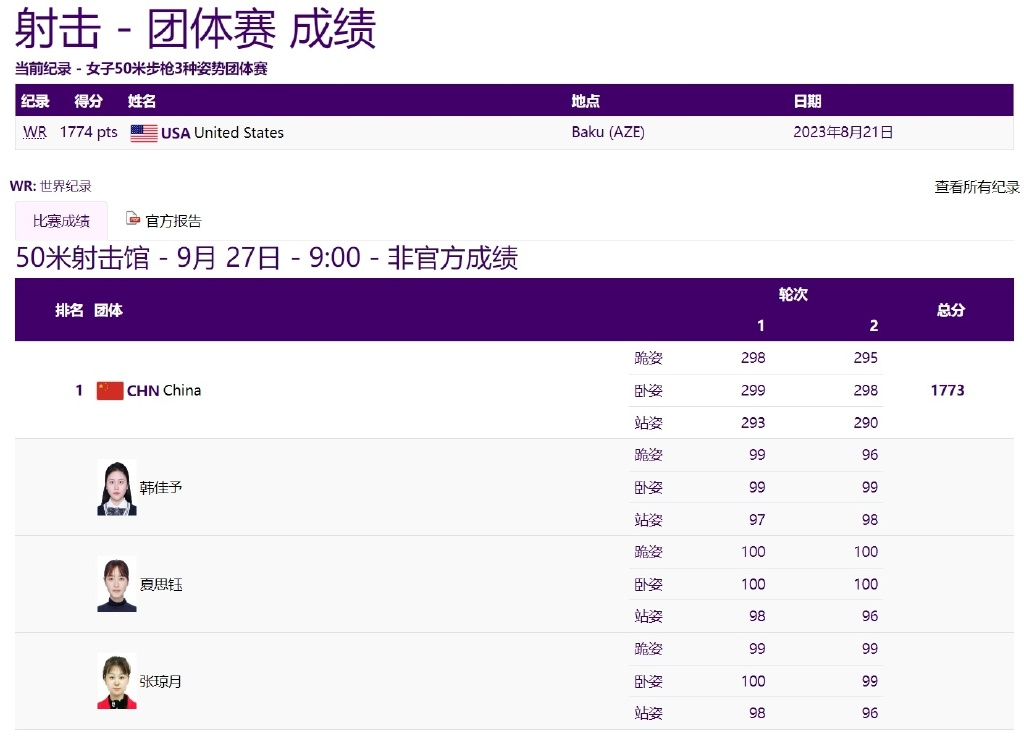The height and width of the screenshot is (736, 1024).
Task: Click the WR abbreviation in record row
Action: [x=35, y=133]
